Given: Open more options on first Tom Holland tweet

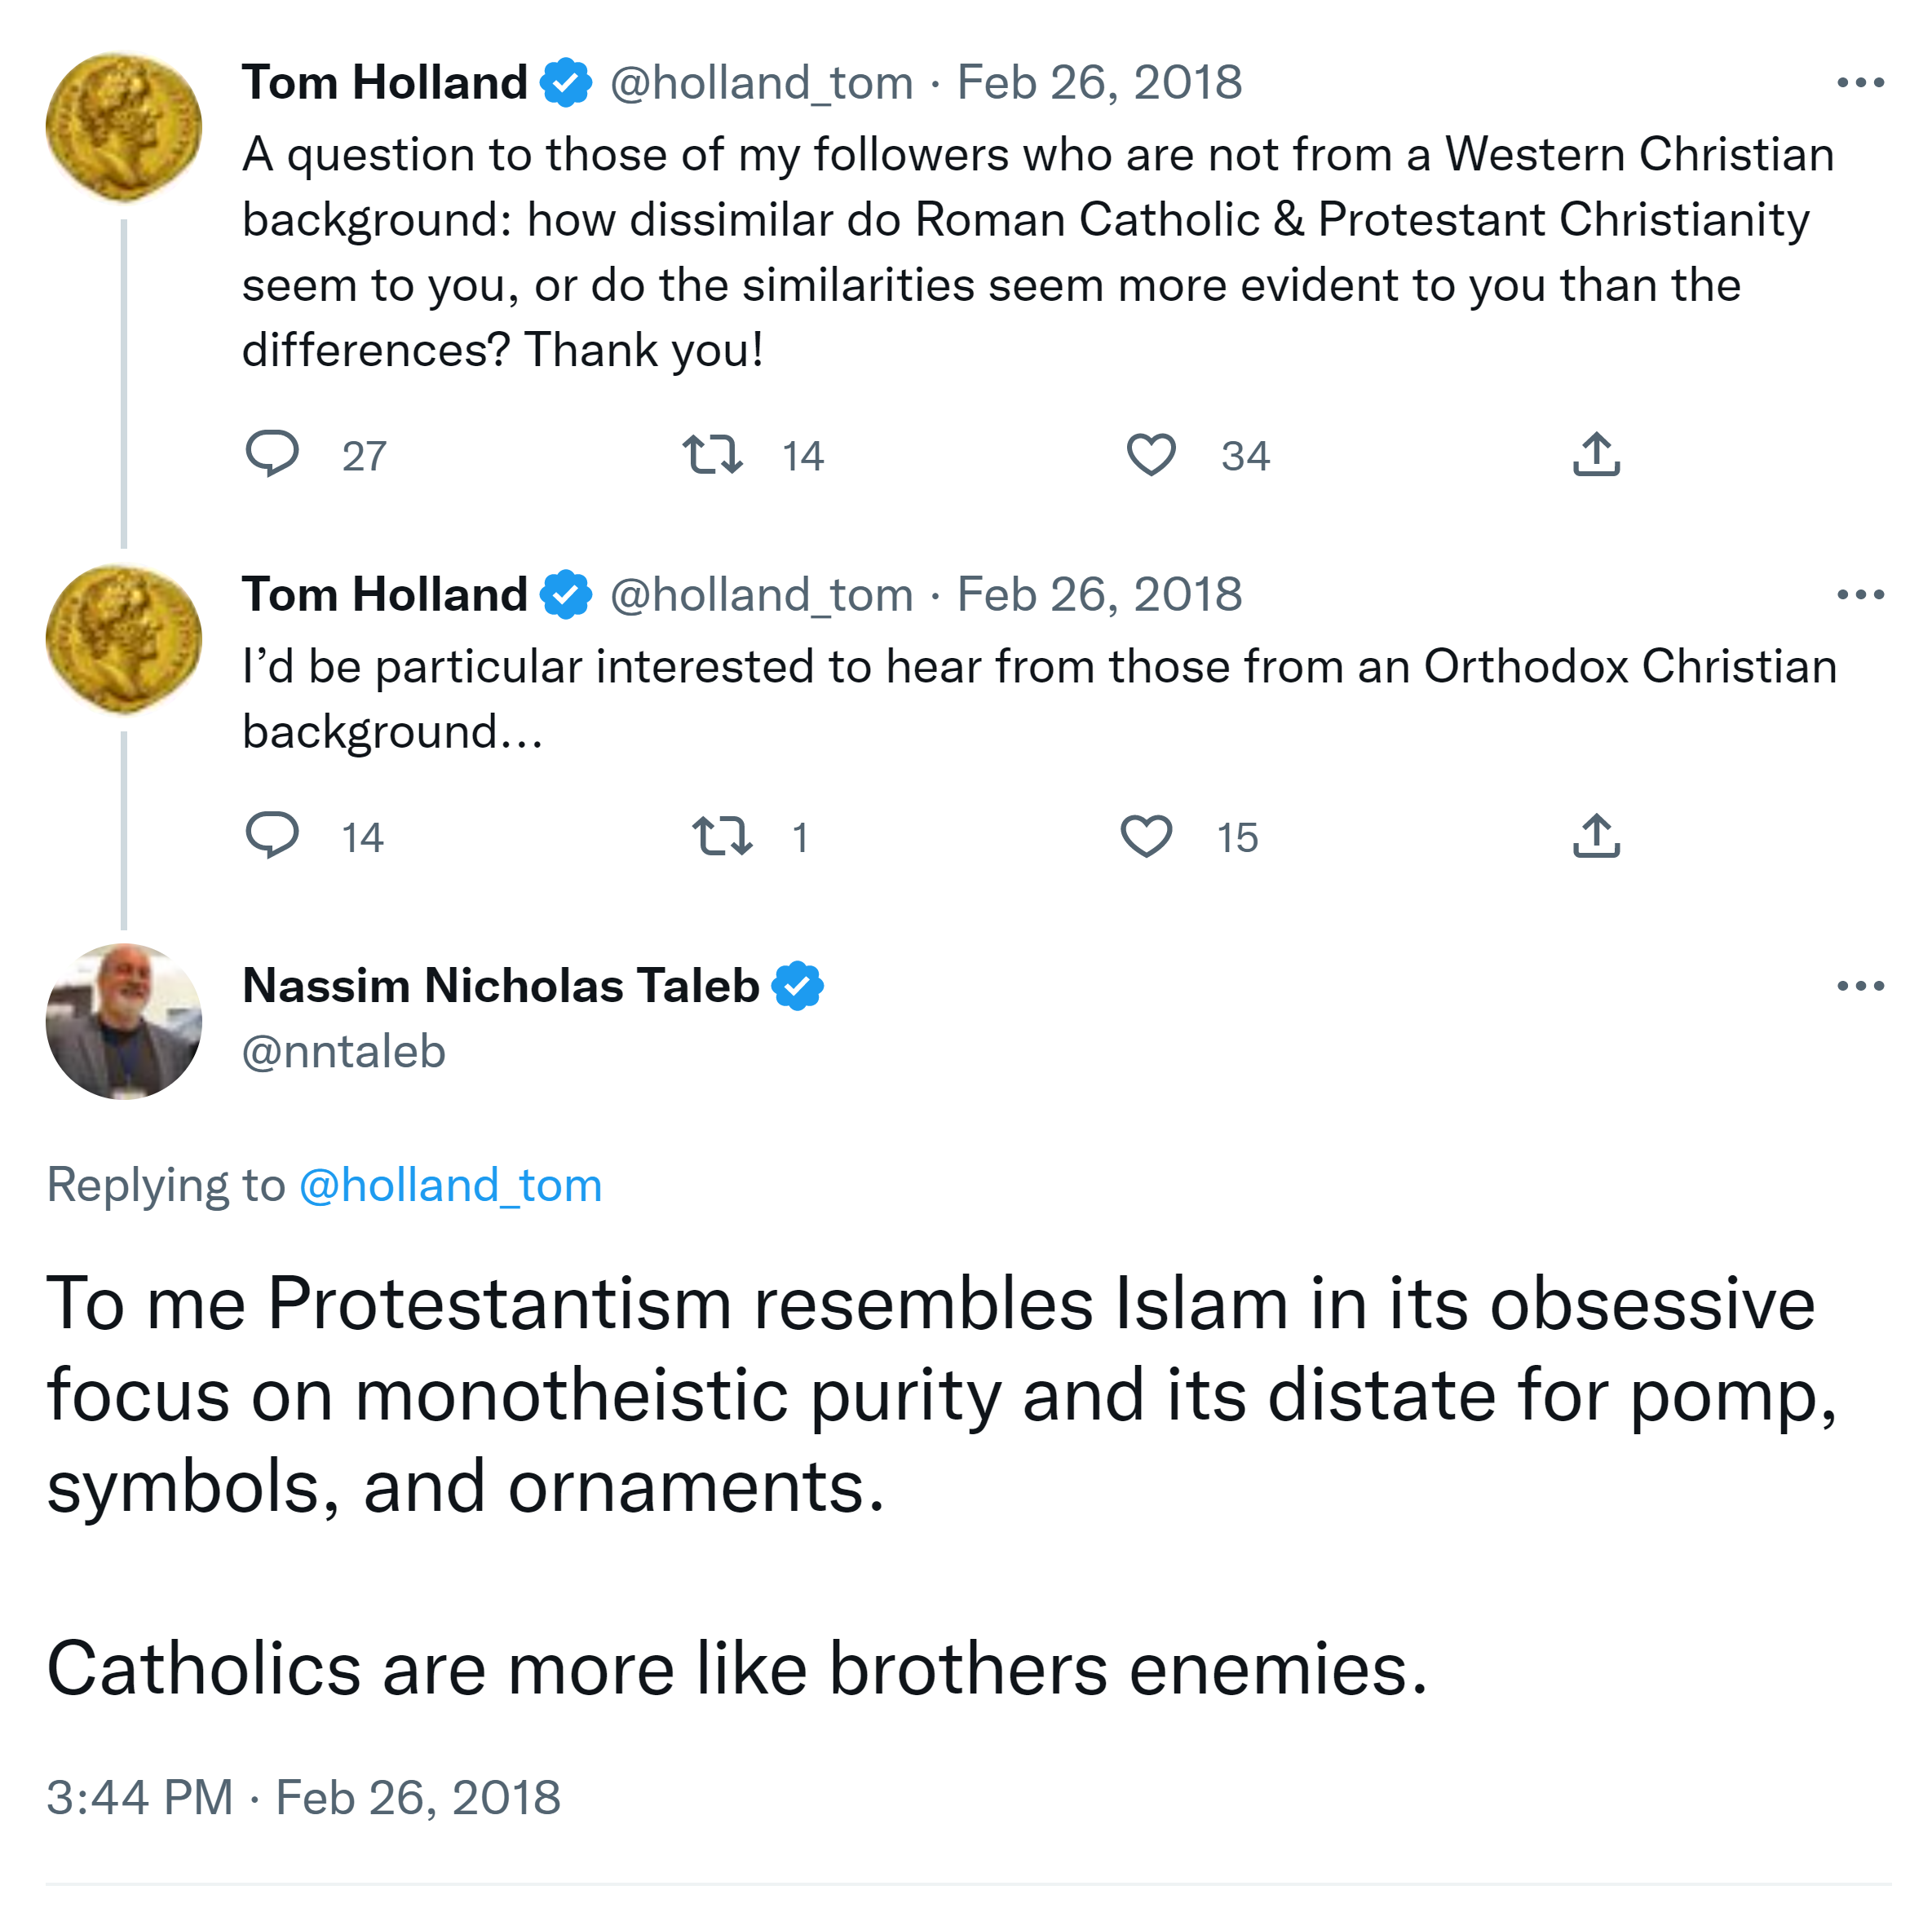Looking at the screenshot, I should click(1860, 83).
